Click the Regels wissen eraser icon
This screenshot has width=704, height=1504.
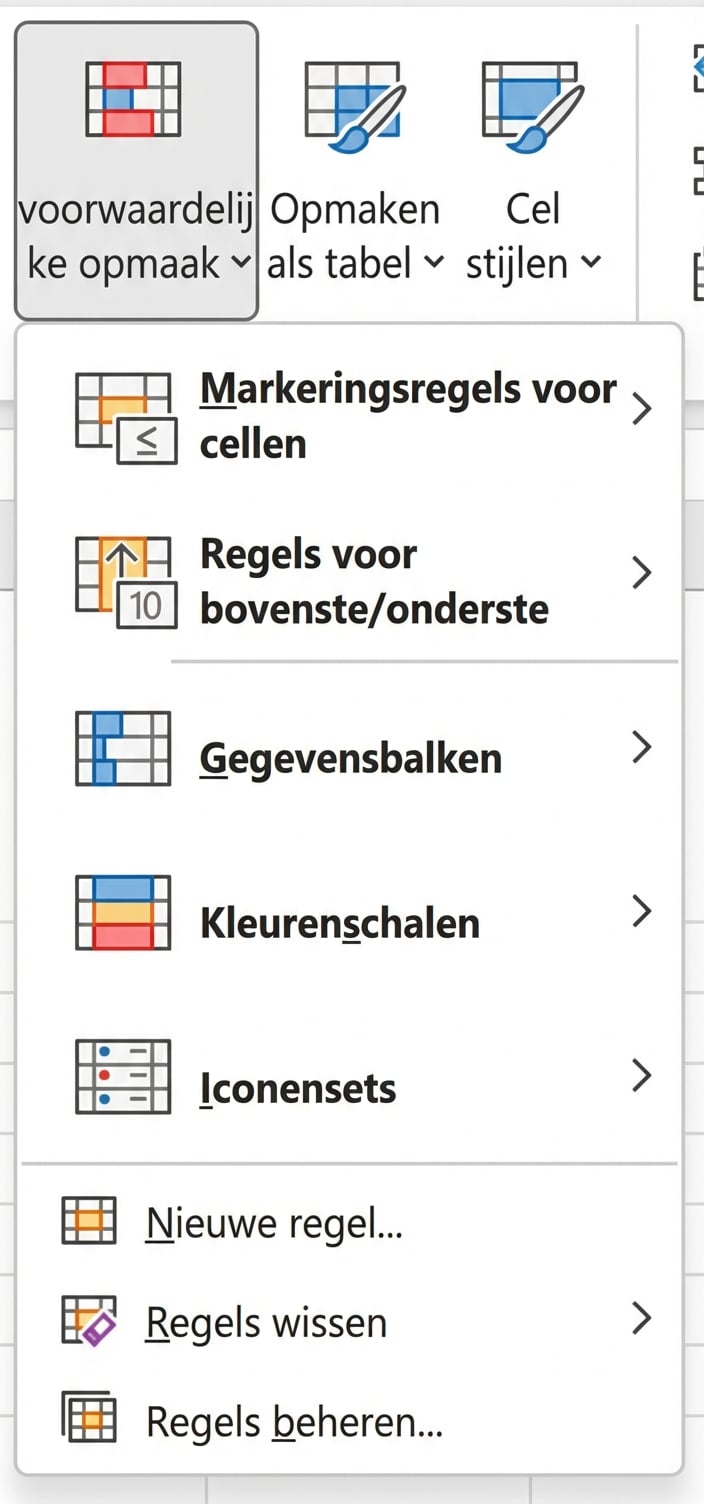(89, 1321)
